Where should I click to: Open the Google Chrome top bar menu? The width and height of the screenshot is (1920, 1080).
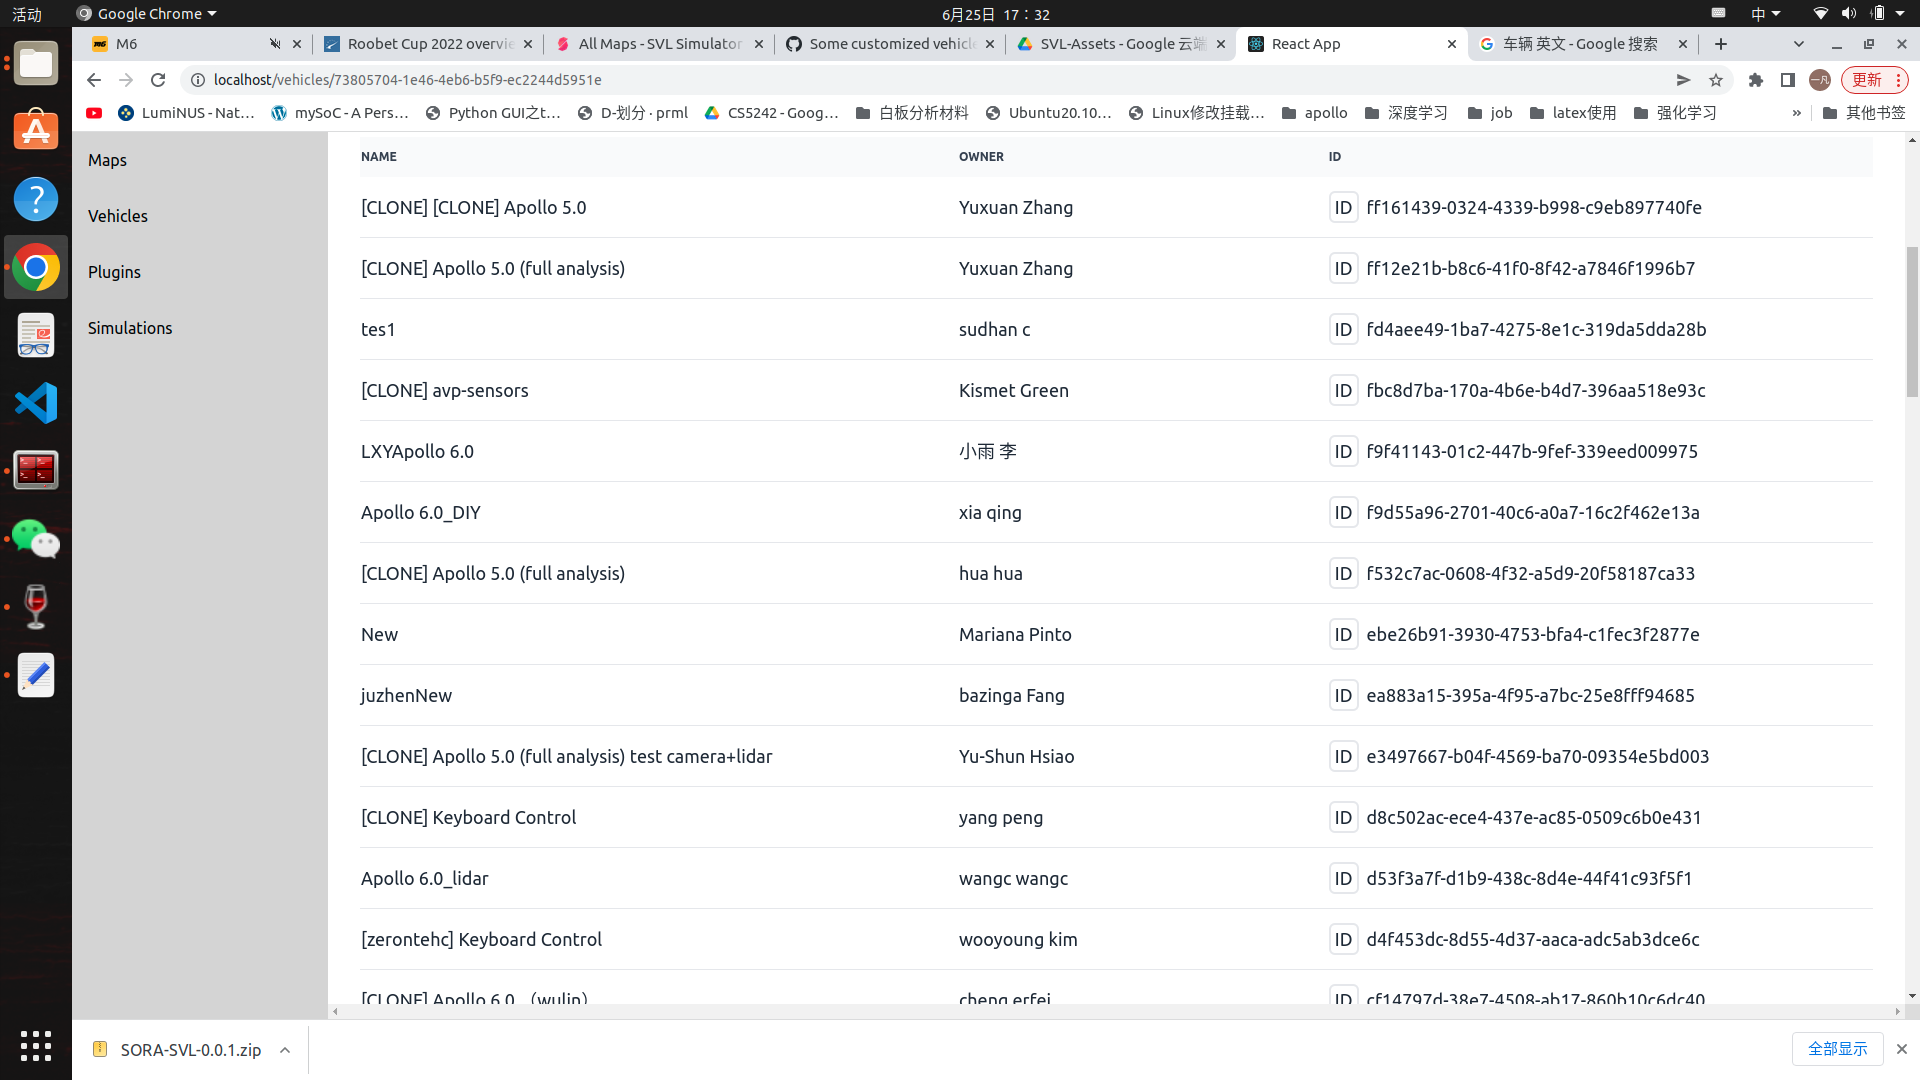tap(146, 13)
